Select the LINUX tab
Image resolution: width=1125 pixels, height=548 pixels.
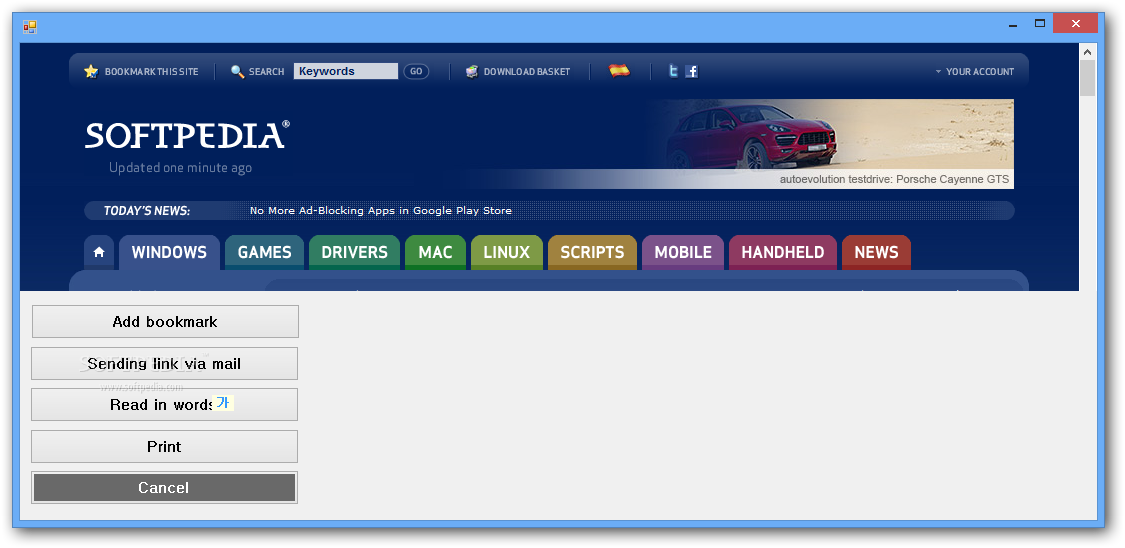(x=507, y=252)
